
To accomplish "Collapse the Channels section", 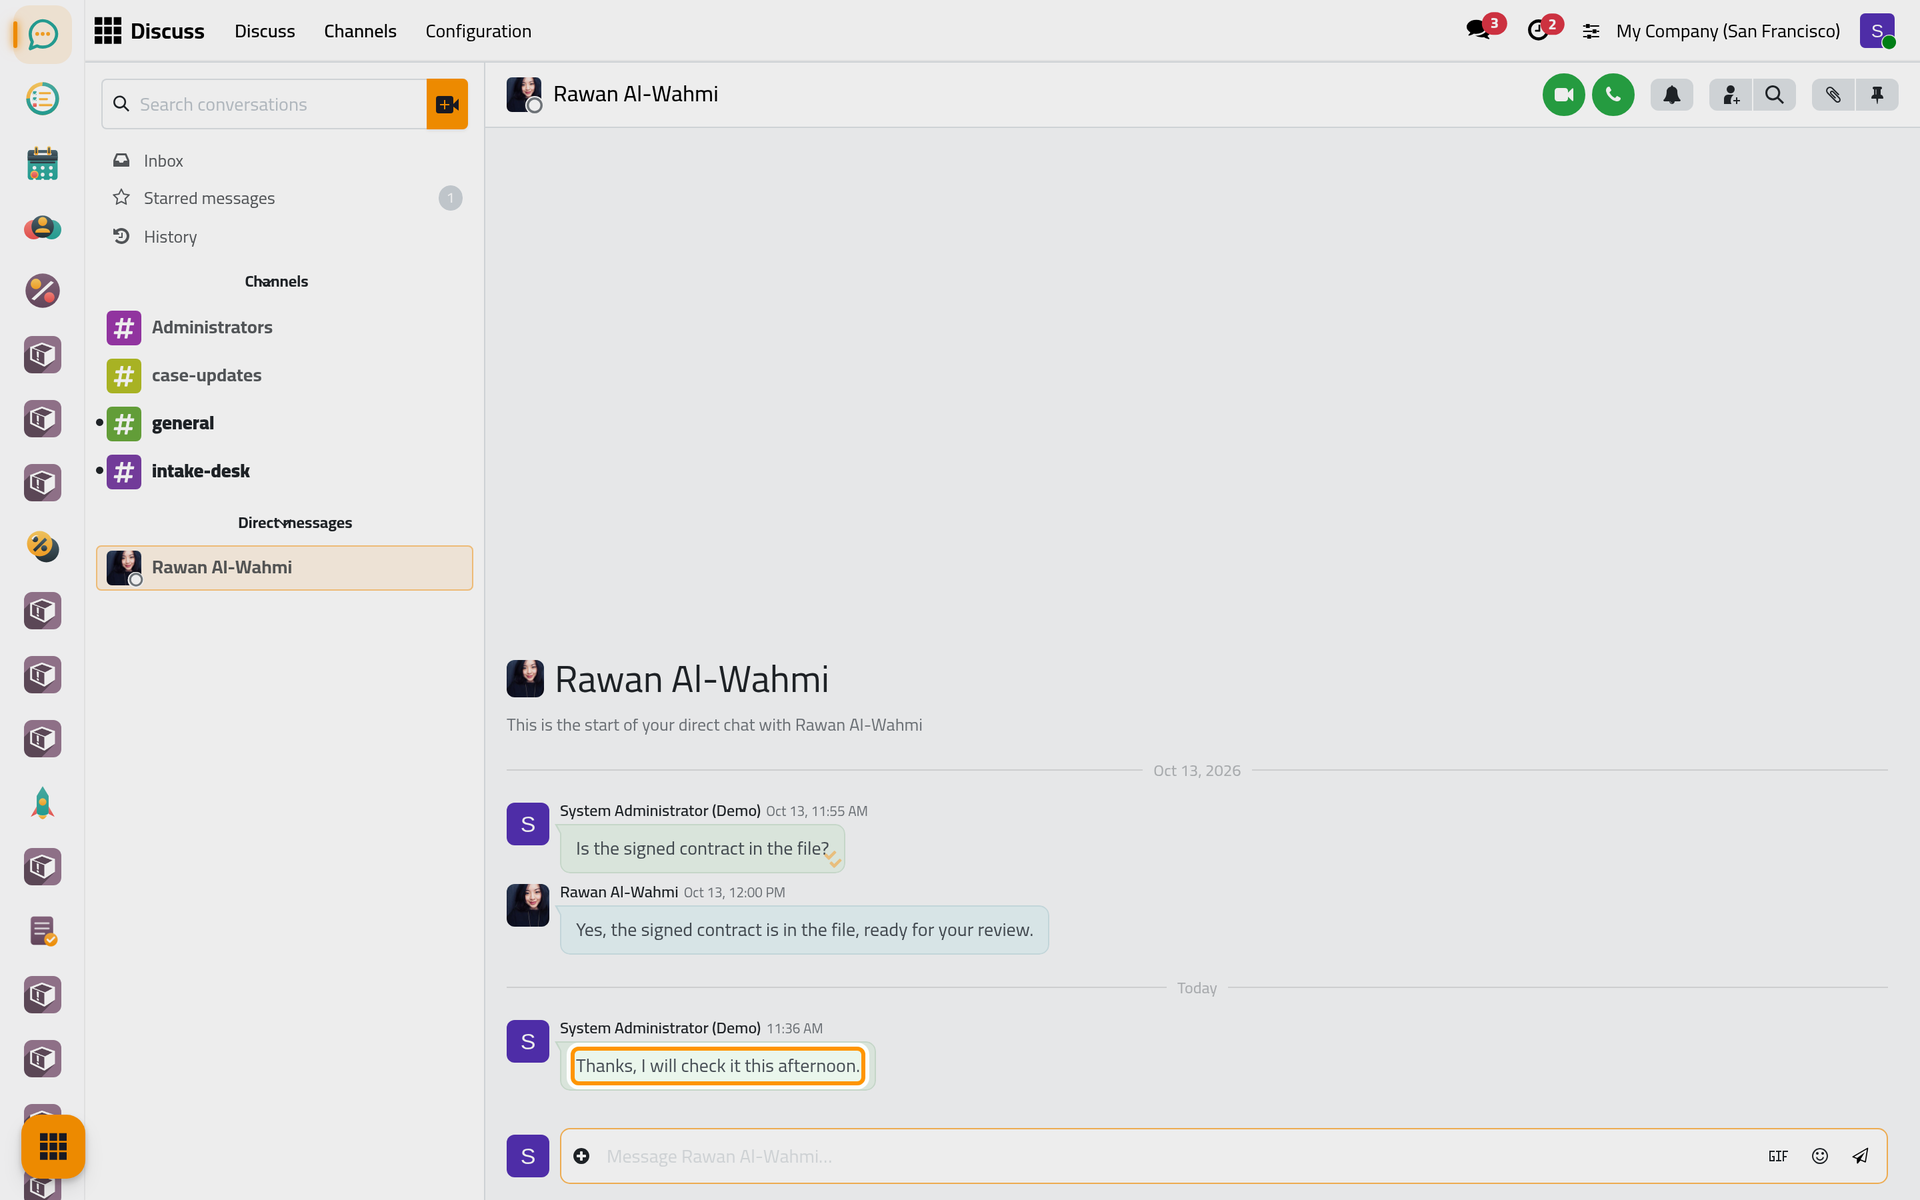I will tap(276, 281).
